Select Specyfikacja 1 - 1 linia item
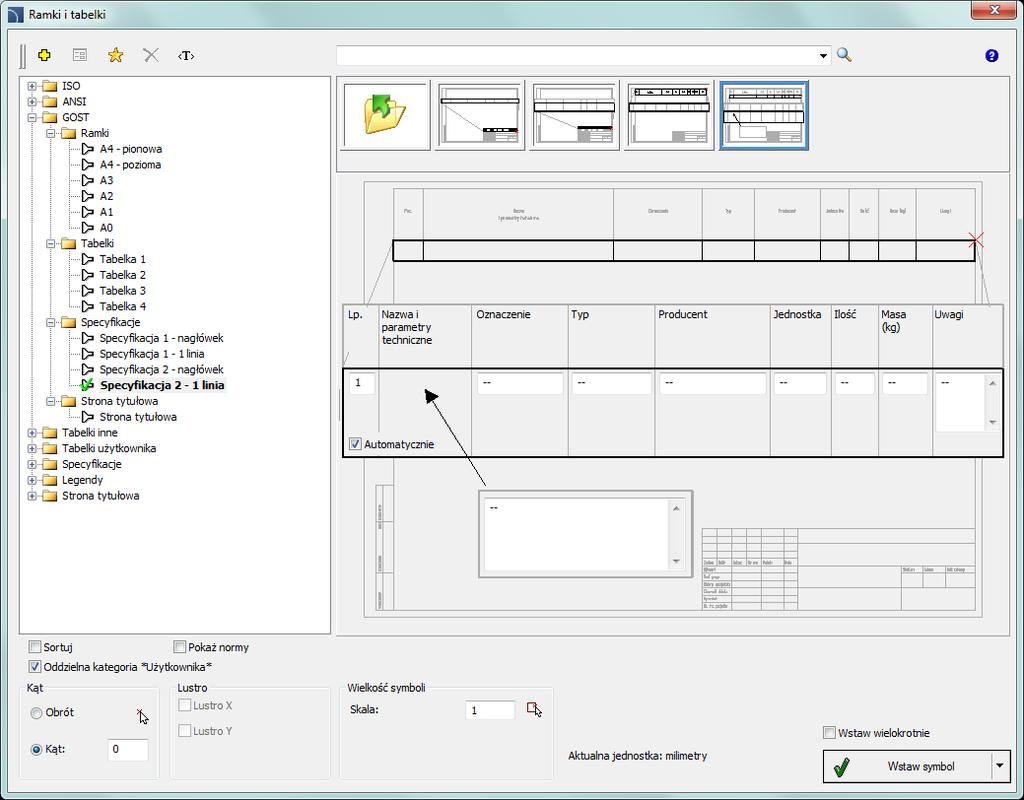 152,354
